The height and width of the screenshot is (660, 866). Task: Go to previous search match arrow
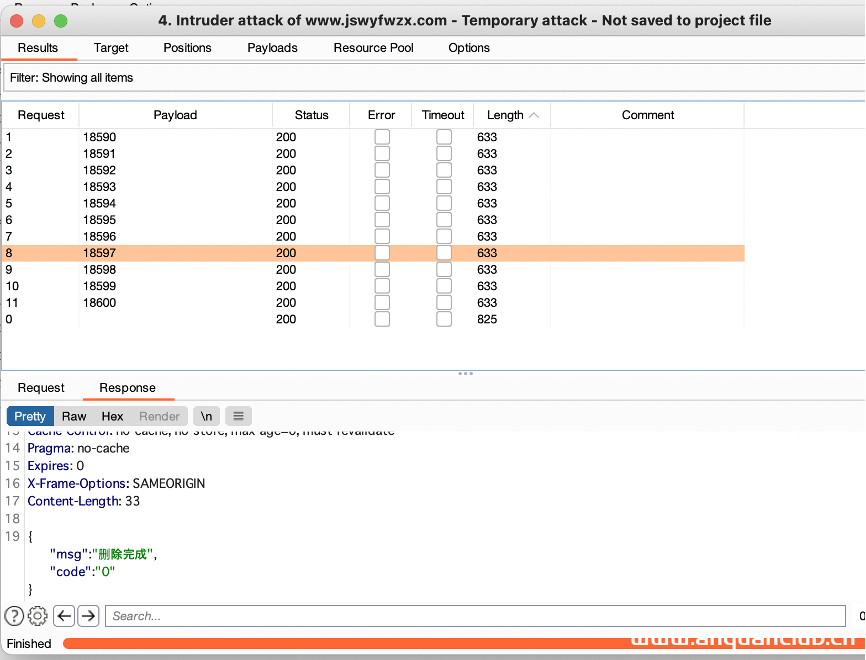(x=64, y=615)
